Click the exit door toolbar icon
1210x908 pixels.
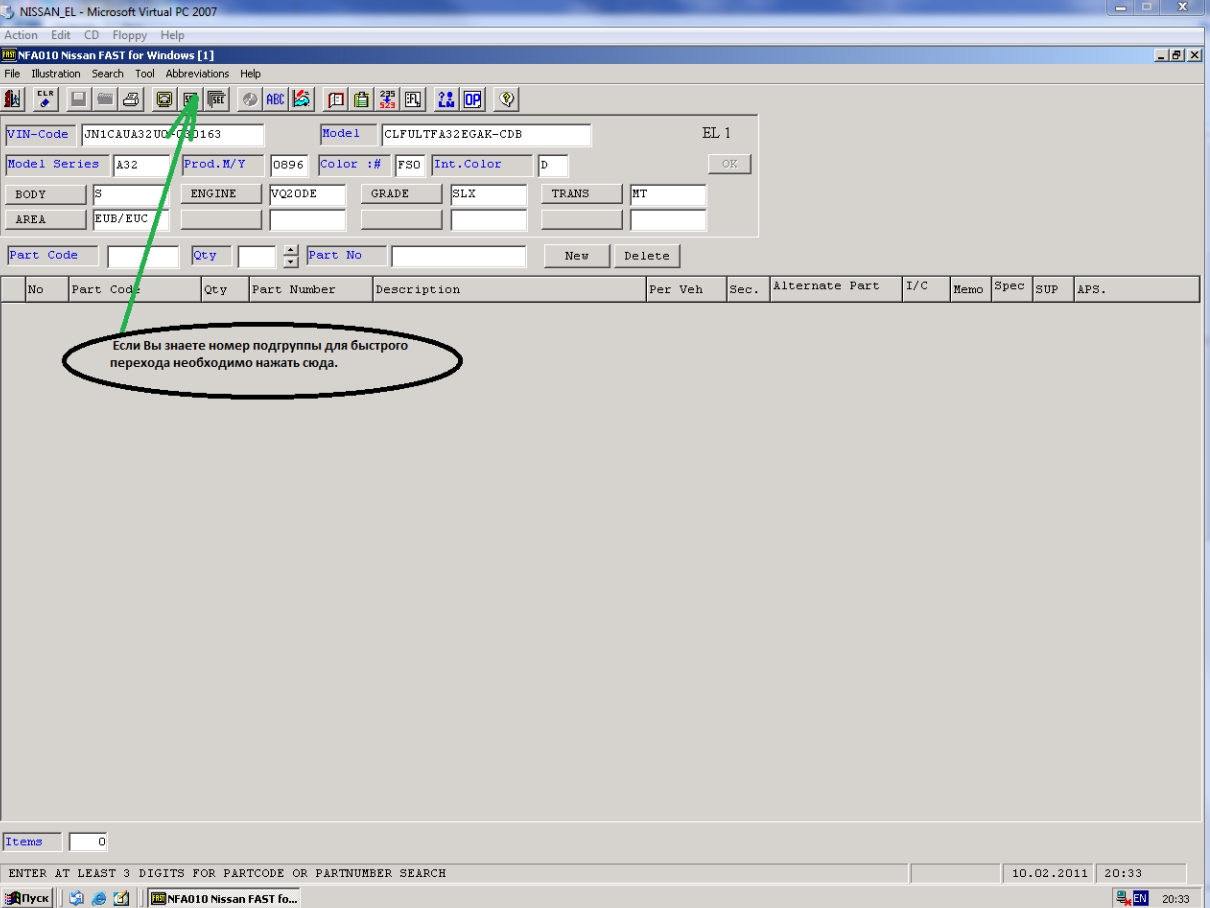tap(14, 99)
